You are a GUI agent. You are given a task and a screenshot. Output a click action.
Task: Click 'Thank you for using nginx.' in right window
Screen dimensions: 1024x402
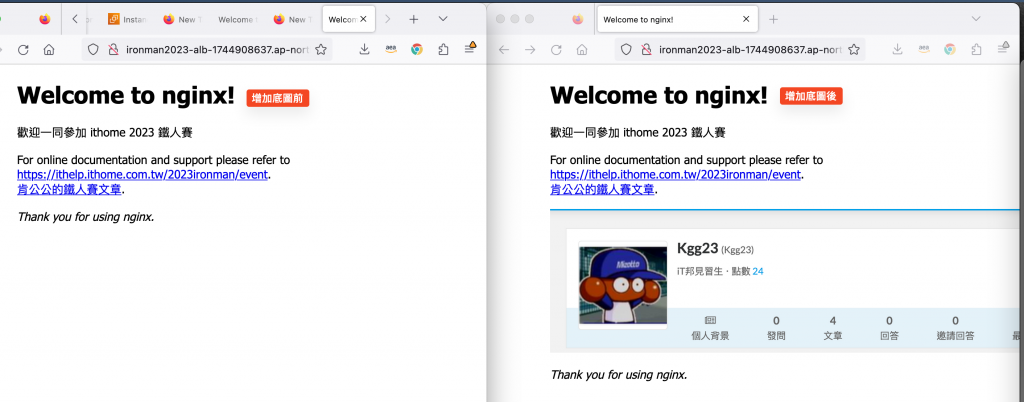pos(618,375)
